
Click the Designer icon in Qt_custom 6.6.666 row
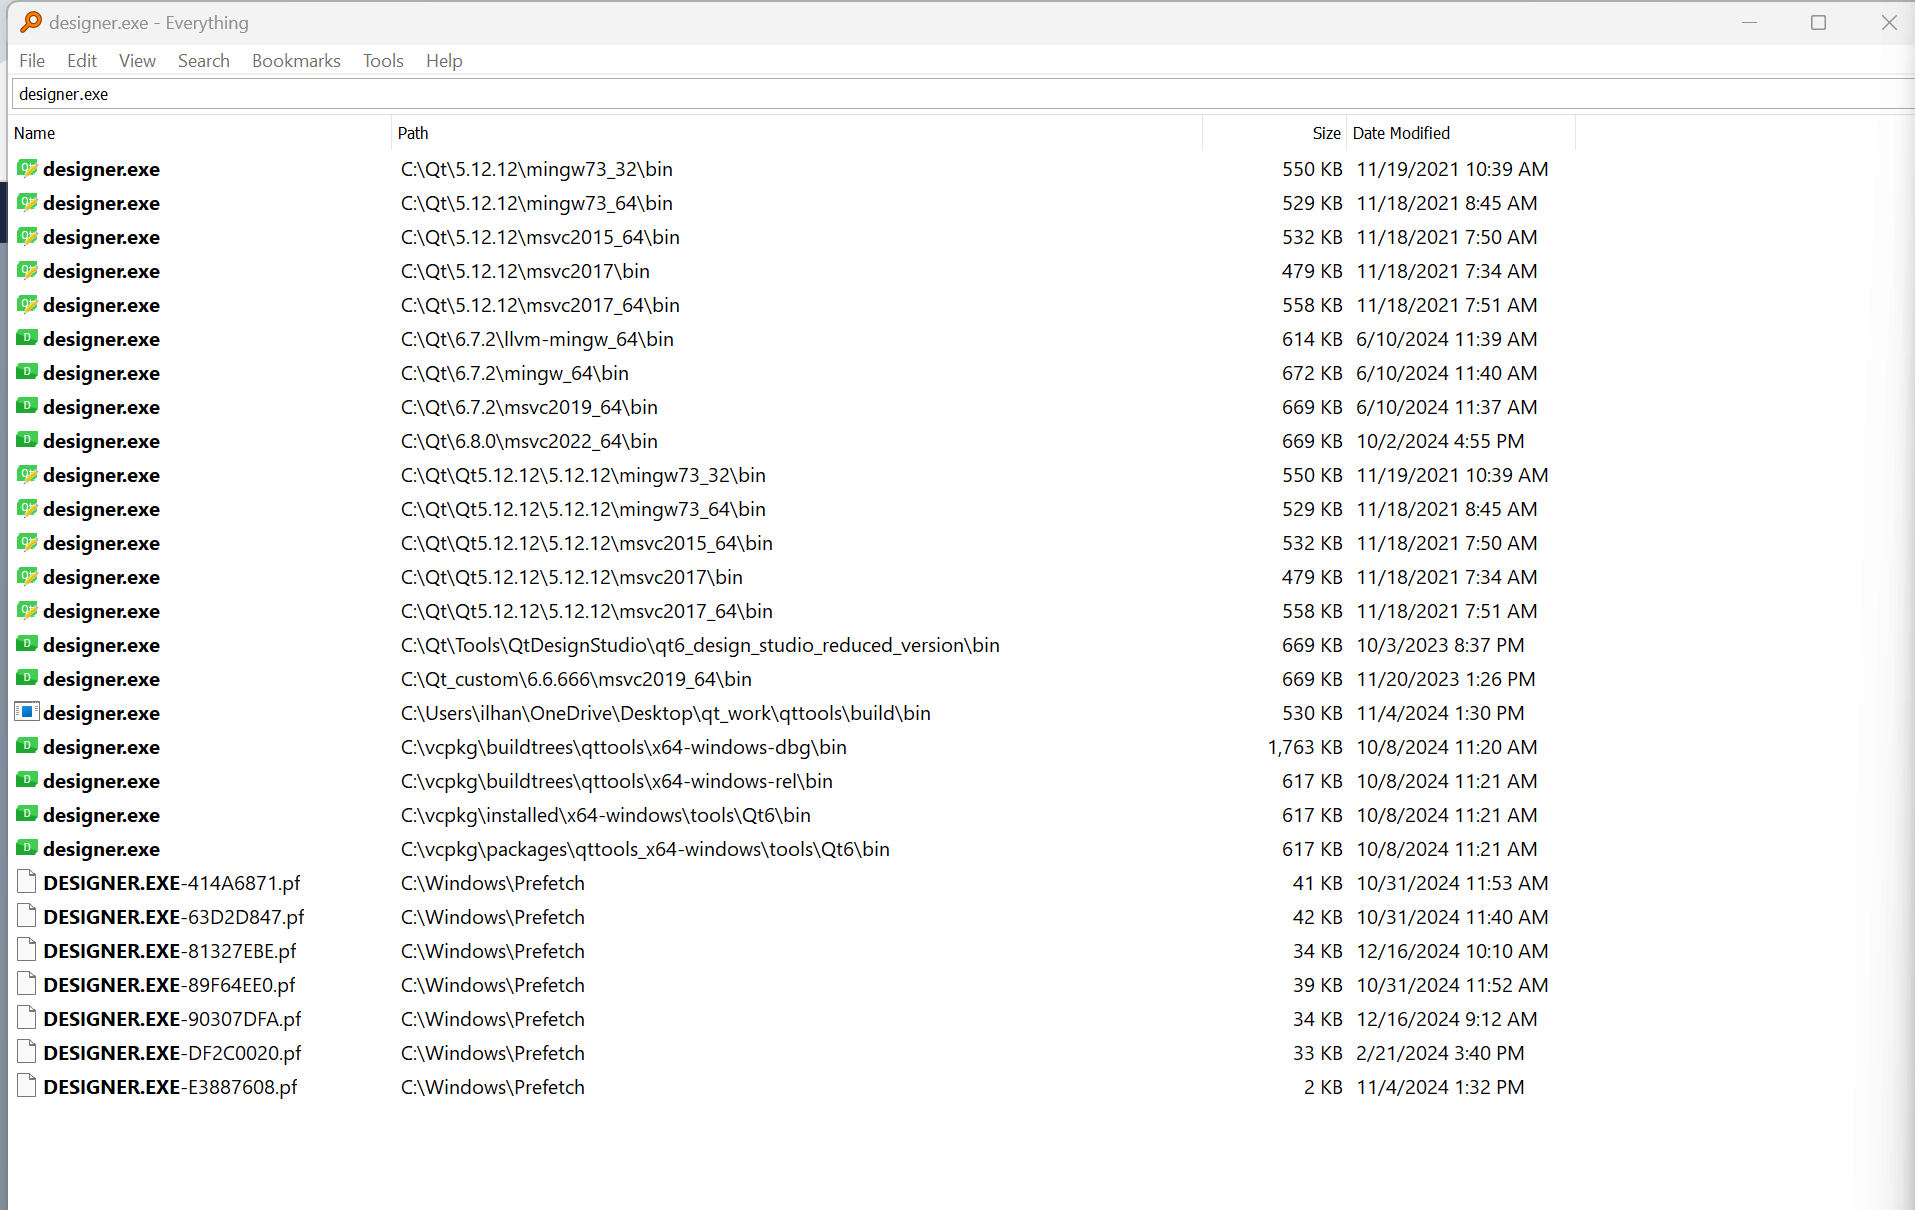click(x=27, y=678)
